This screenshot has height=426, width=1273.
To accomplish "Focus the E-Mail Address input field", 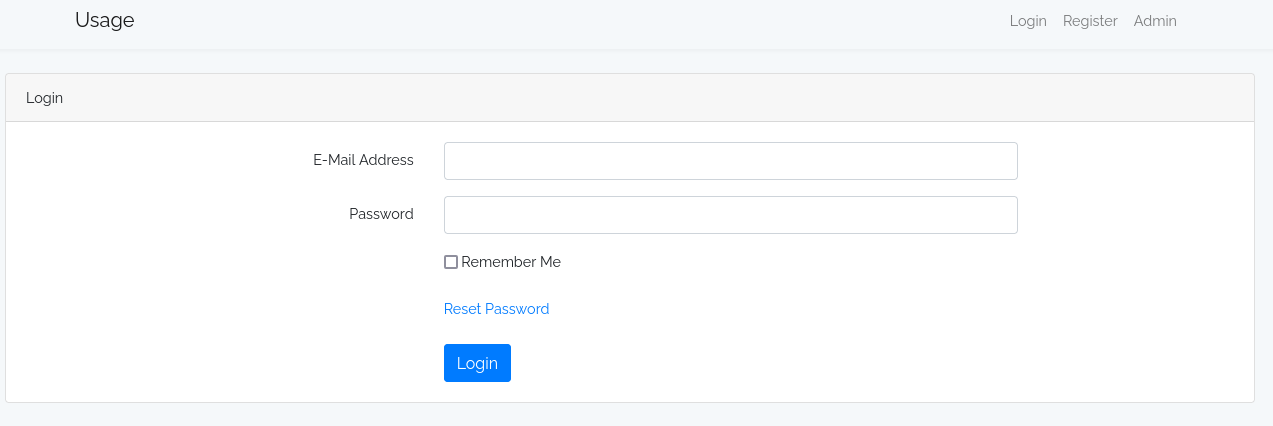I will pos(730,161).
